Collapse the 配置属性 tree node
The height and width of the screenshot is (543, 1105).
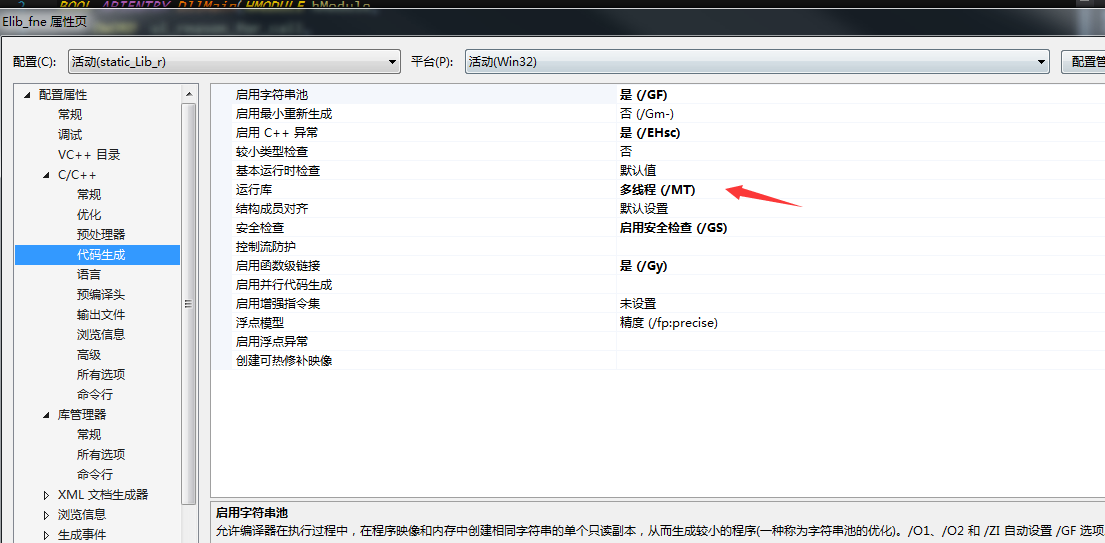27,95
